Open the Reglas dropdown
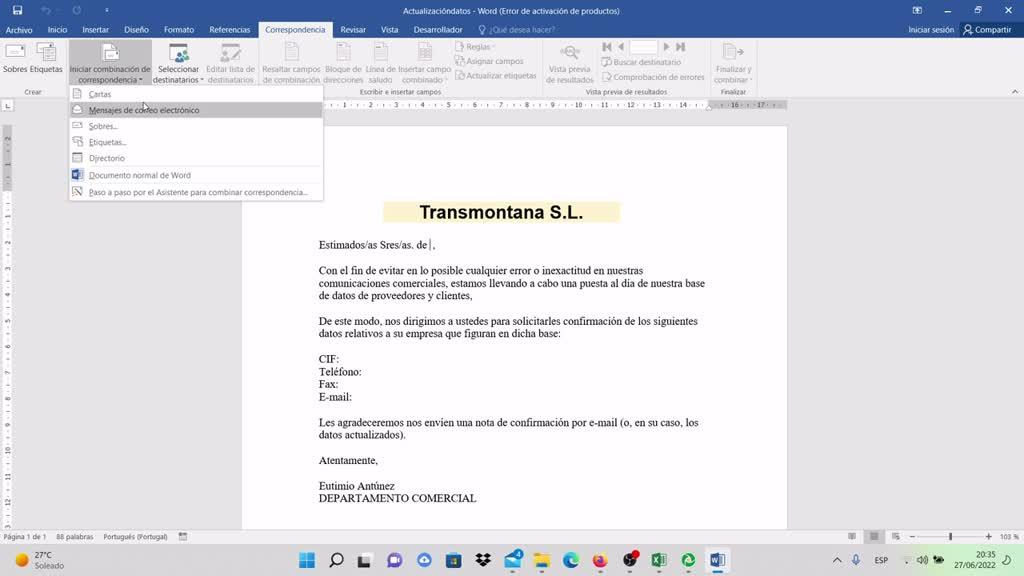 [x=475, y=47]
